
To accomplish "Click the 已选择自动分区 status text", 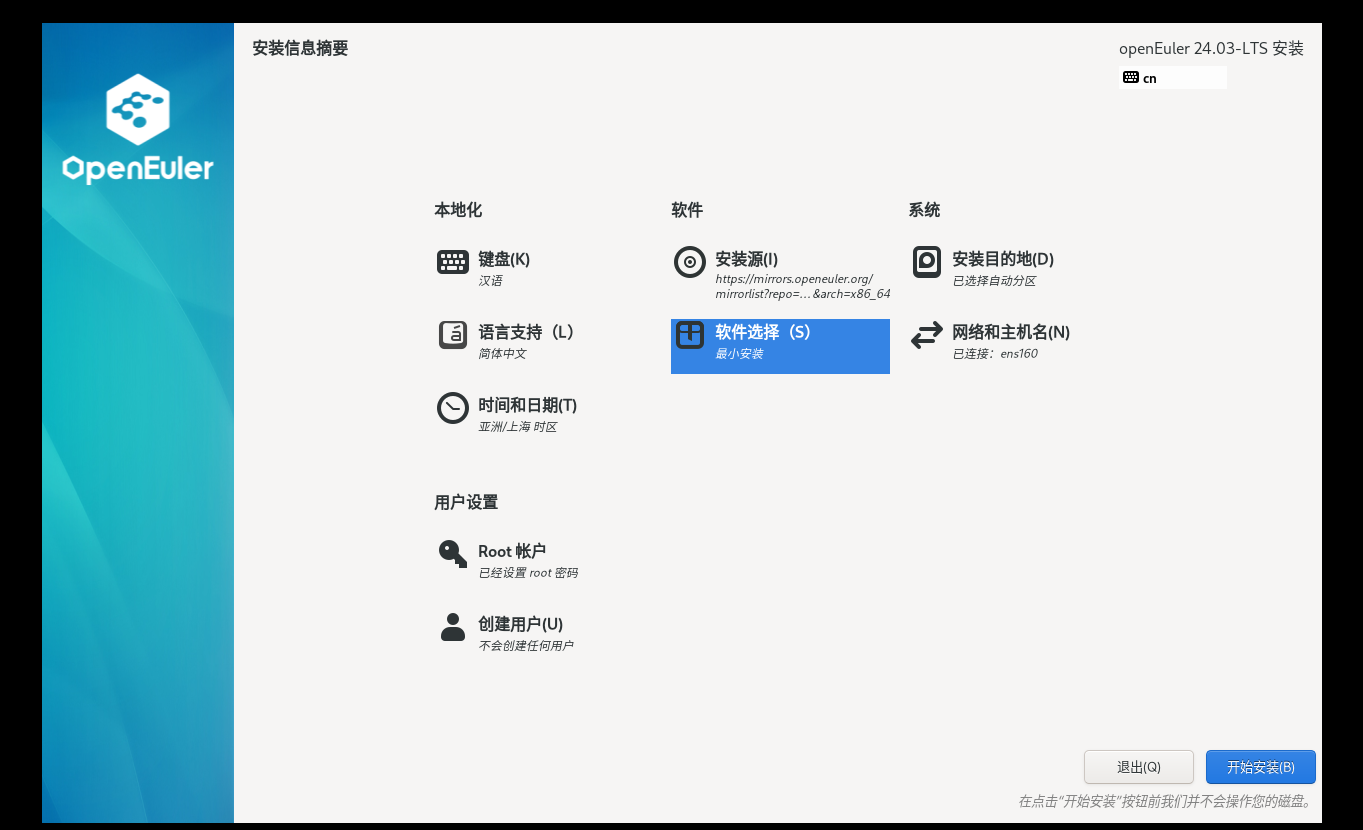I will (994, 281).
